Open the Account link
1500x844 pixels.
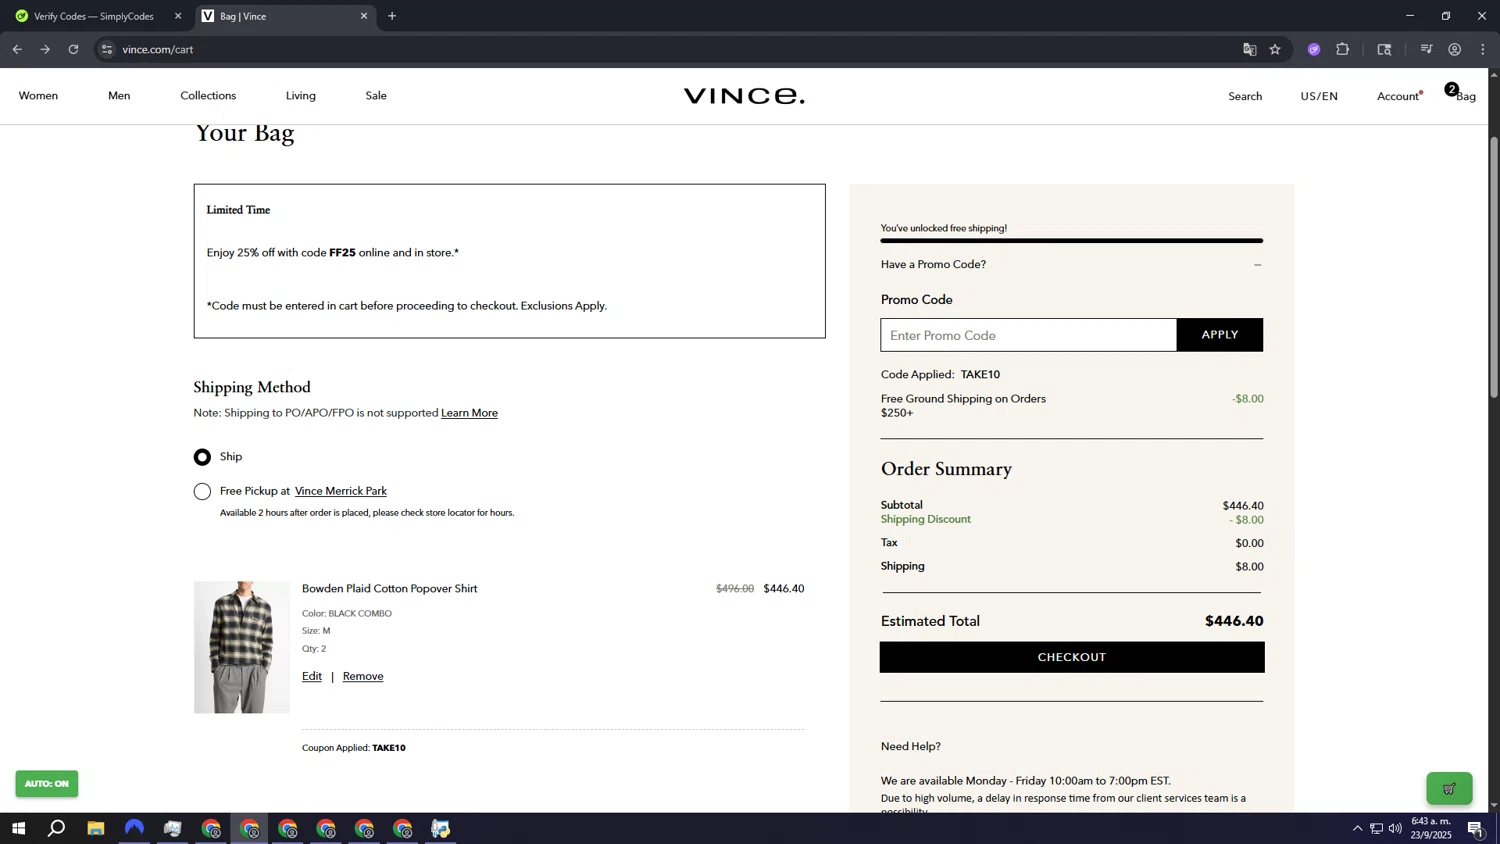coord(1398,96)
